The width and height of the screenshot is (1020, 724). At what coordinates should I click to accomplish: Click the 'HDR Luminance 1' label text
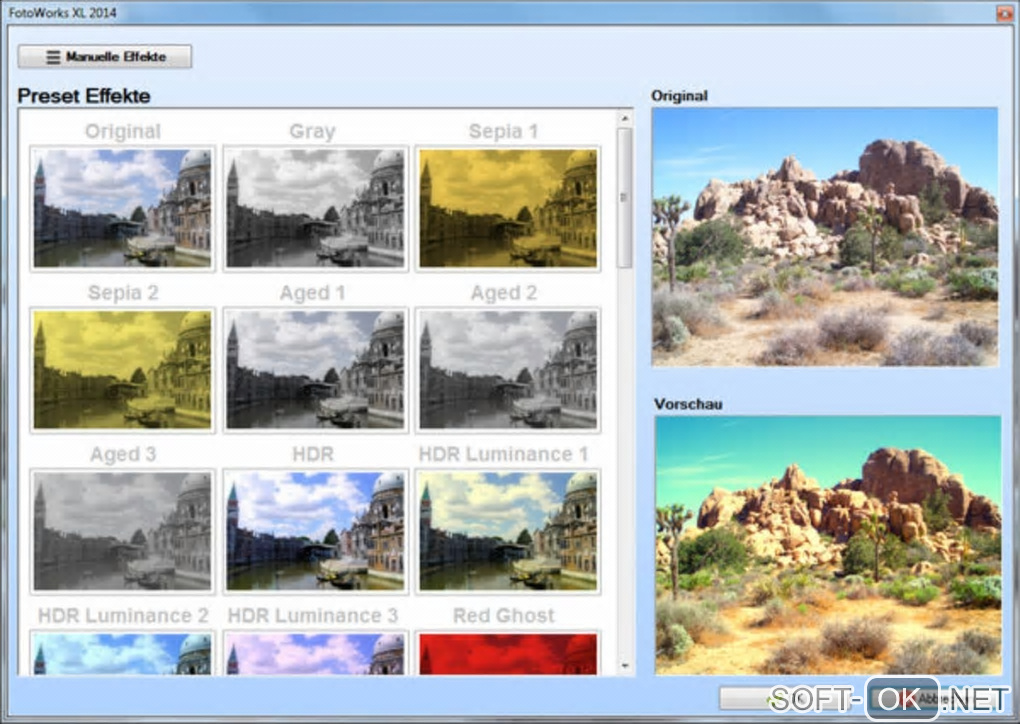coord(503,453)
